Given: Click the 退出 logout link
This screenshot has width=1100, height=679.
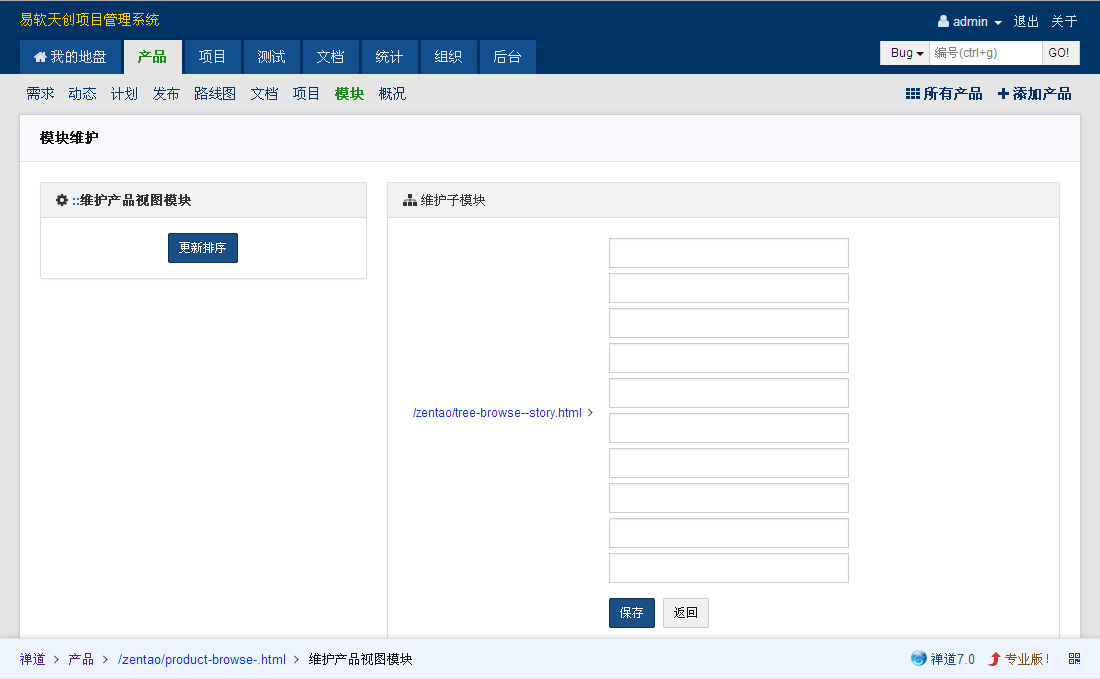Looking at the screenshot, I should (x=1026, y=22).
